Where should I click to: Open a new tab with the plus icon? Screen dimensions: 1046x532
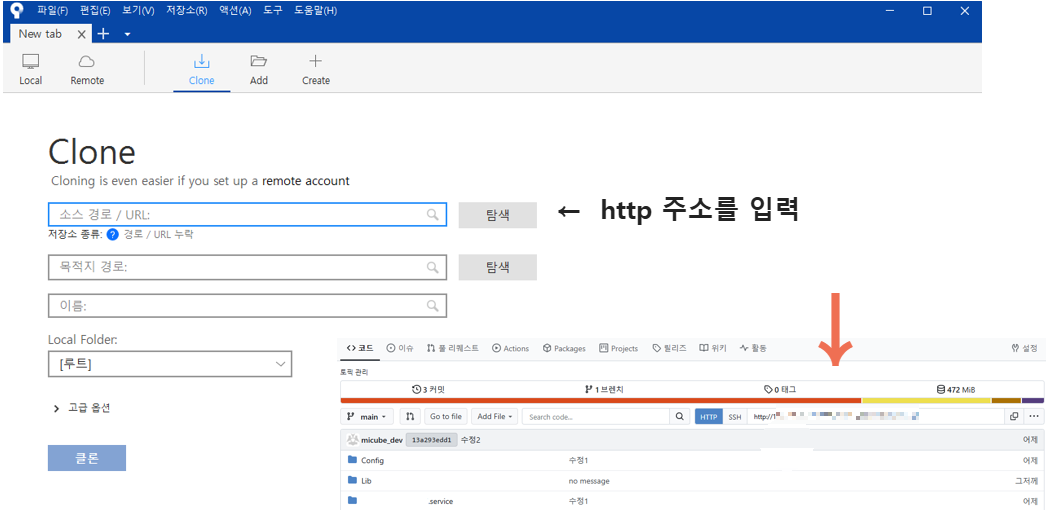(103, 34)
